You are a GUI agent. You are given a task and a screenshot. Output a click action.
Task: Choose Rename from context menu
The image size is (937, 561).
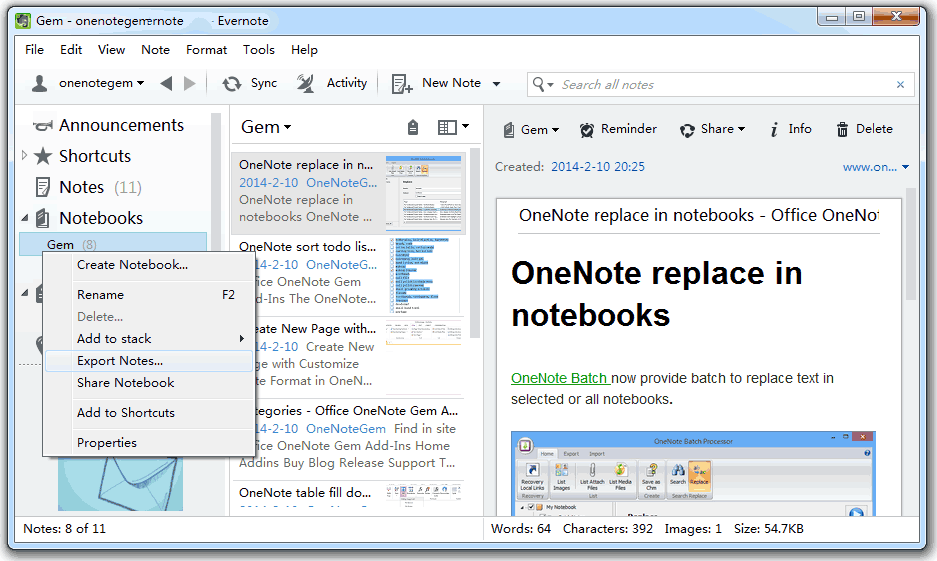pos(149,295)
